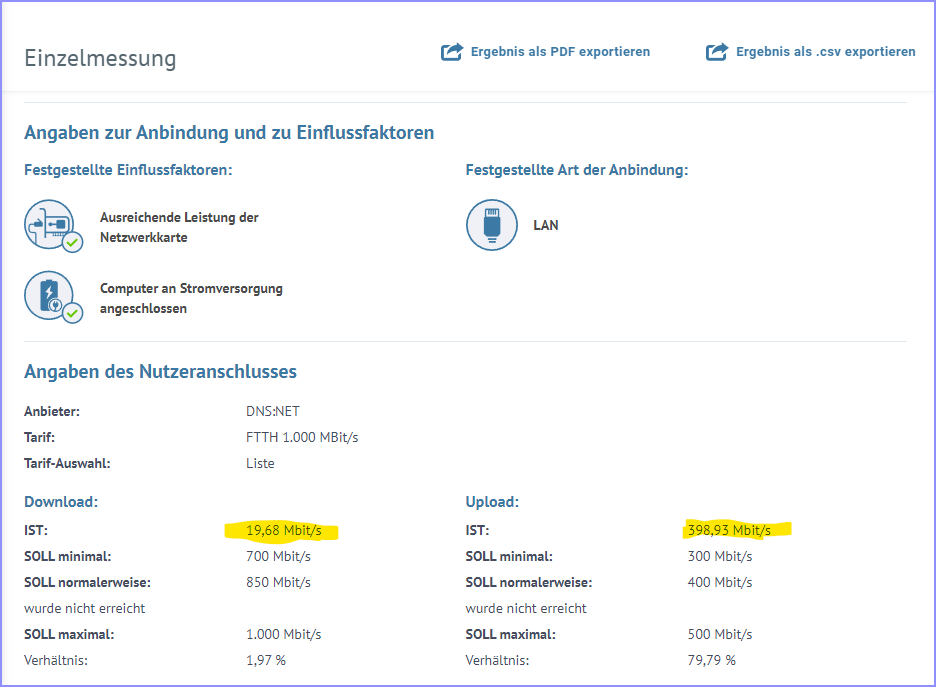
Task: Click the CSV export share icon
Action: 717,52
